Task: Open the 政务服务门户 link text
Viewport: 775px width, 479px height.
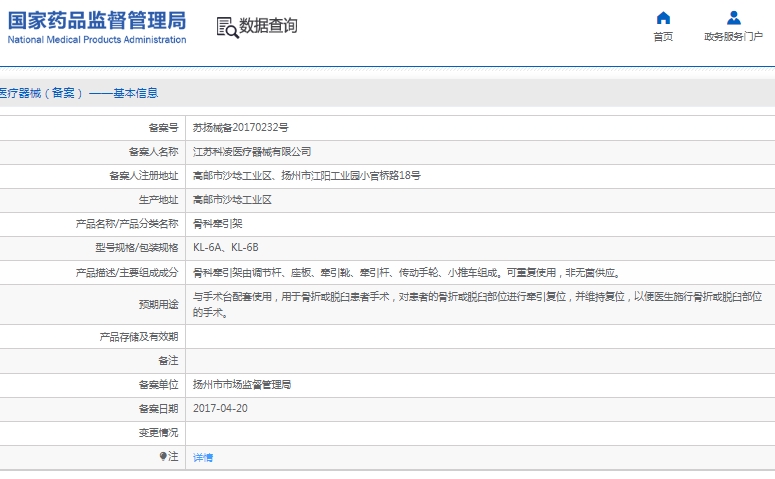Action: [733, 37]
